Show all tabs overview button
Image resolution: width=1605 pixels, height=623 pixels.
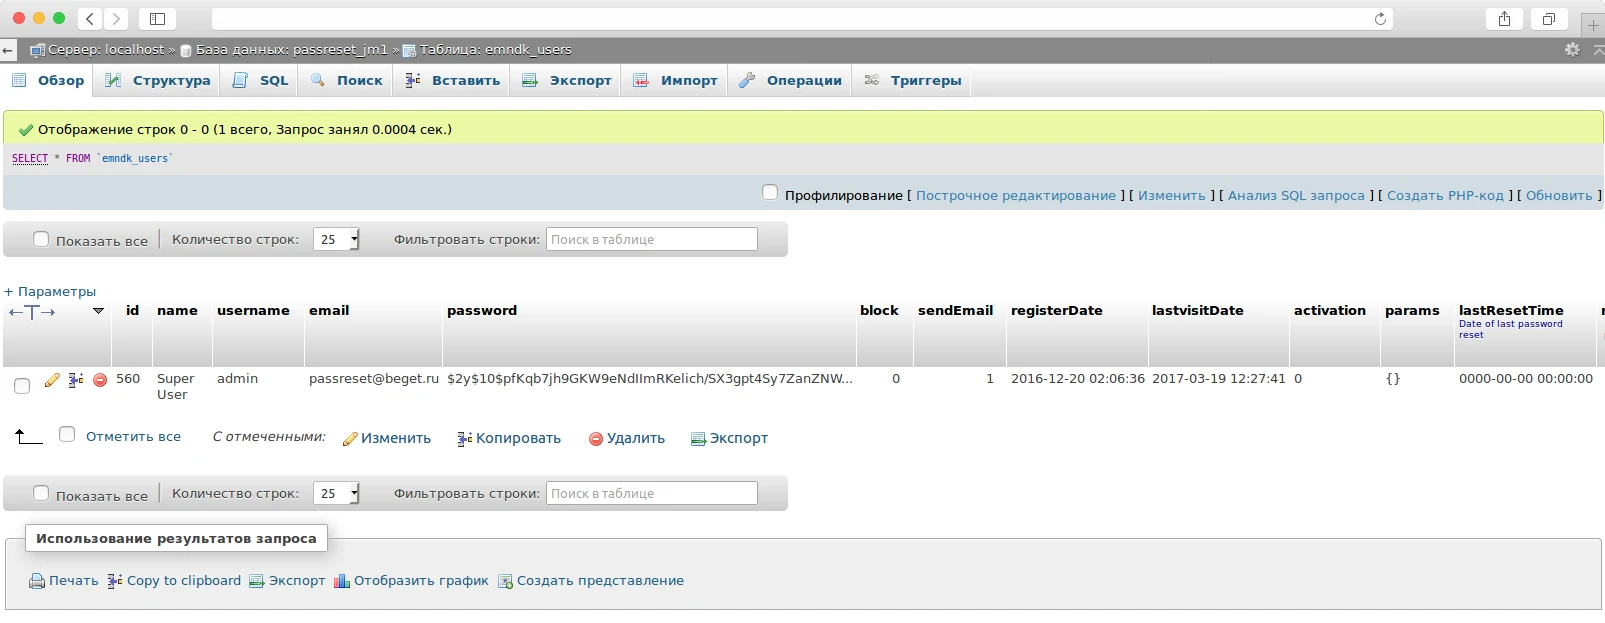(1548, 18)
